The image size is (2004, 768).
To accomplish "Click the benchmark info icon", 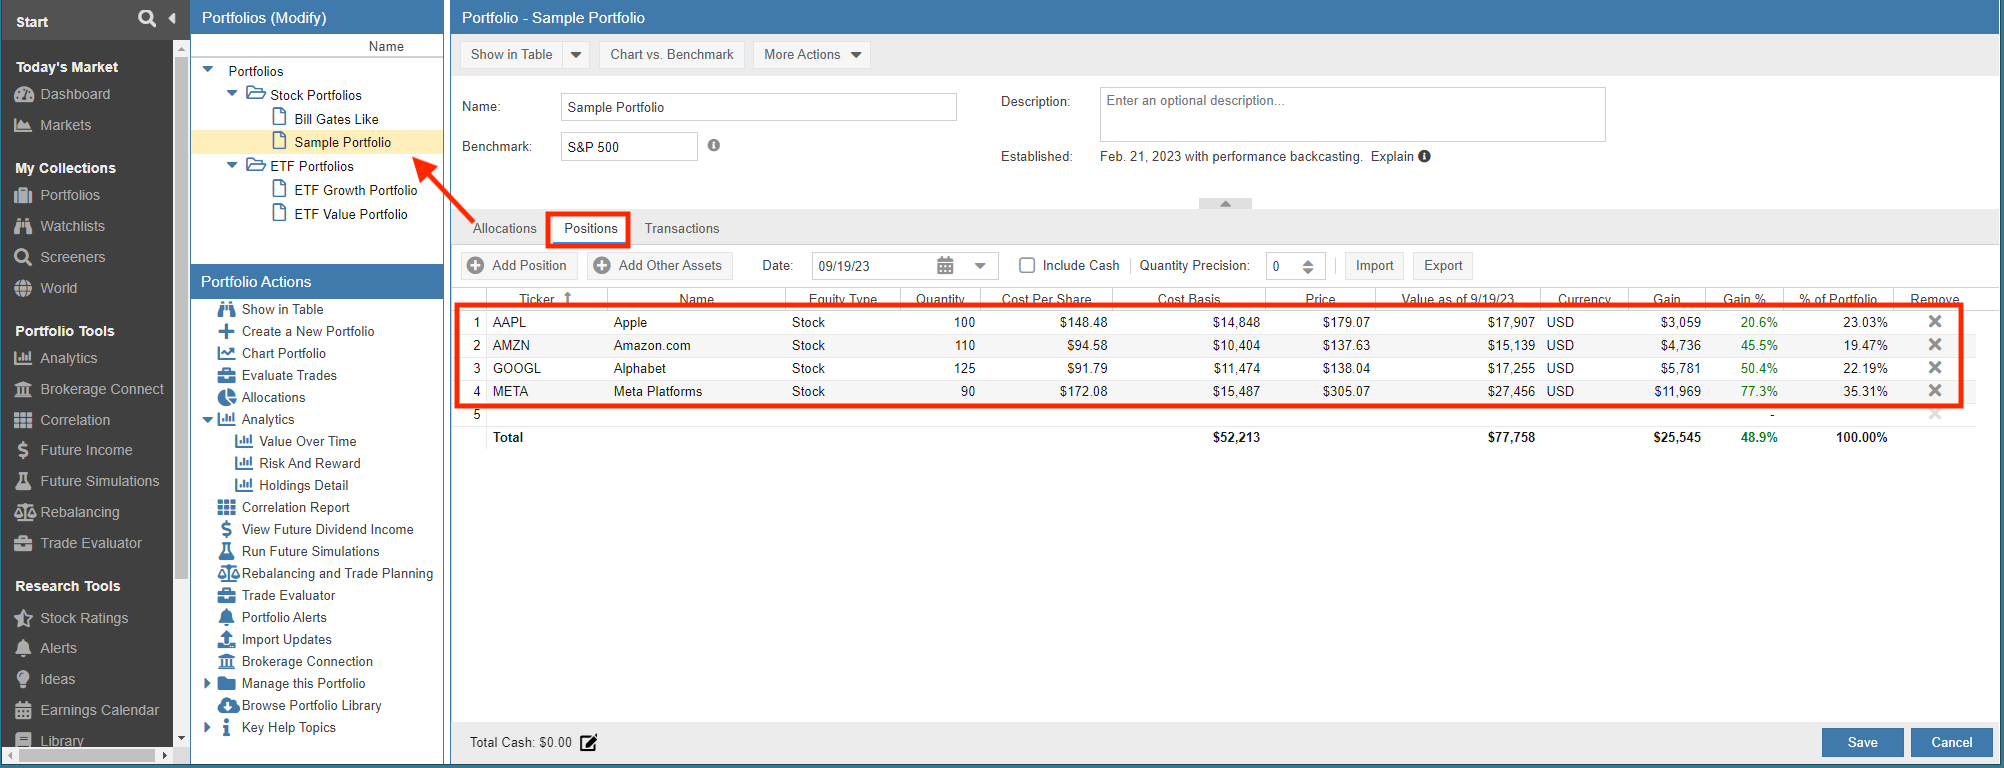I will point(713,145).
